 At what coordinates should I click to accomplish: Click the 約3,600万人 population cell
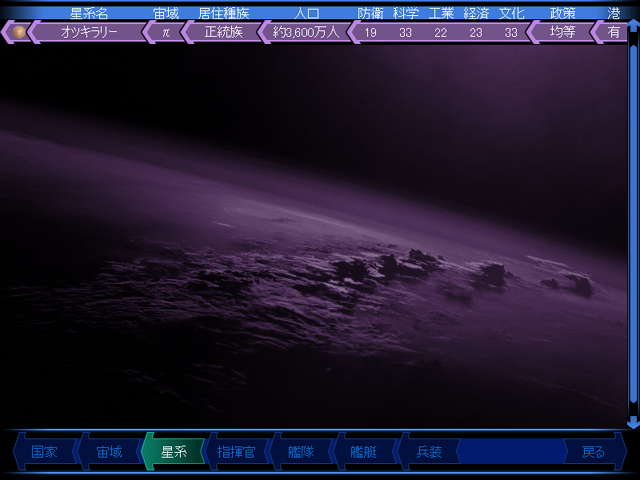point(306,32)
